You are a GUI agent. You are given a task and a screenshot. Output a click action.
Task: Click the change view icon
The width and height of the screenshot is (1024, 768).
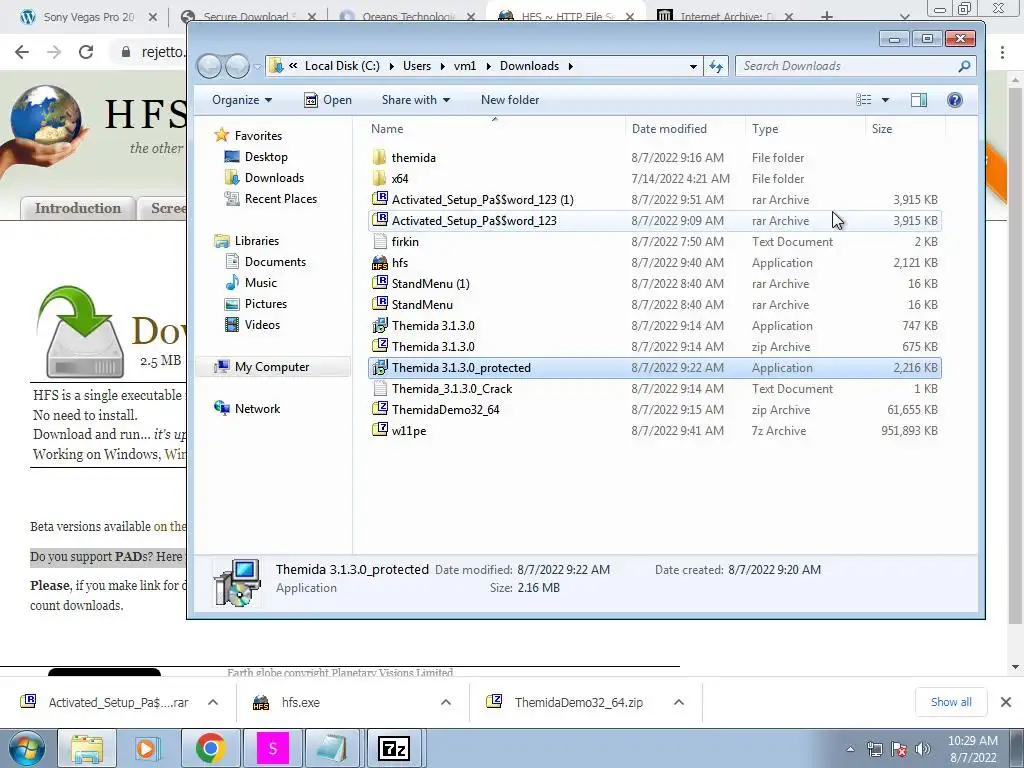pos(864,100)
